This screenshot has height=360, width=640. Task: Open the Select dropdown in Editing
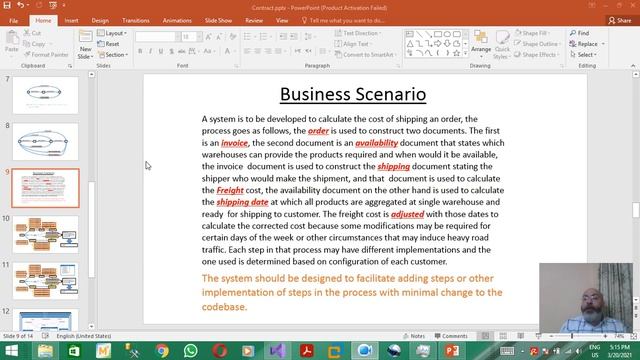point(584,55)
